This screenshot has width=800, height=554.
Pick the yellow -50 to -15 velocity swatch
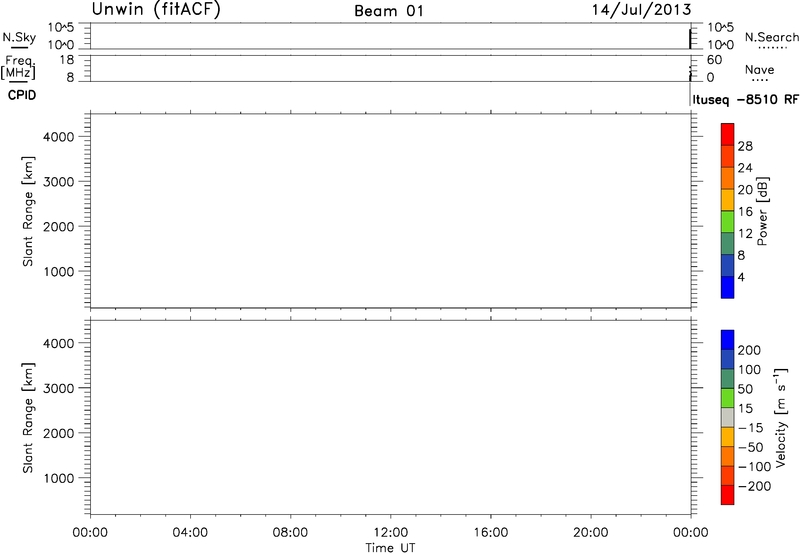(x=728, y=437)
